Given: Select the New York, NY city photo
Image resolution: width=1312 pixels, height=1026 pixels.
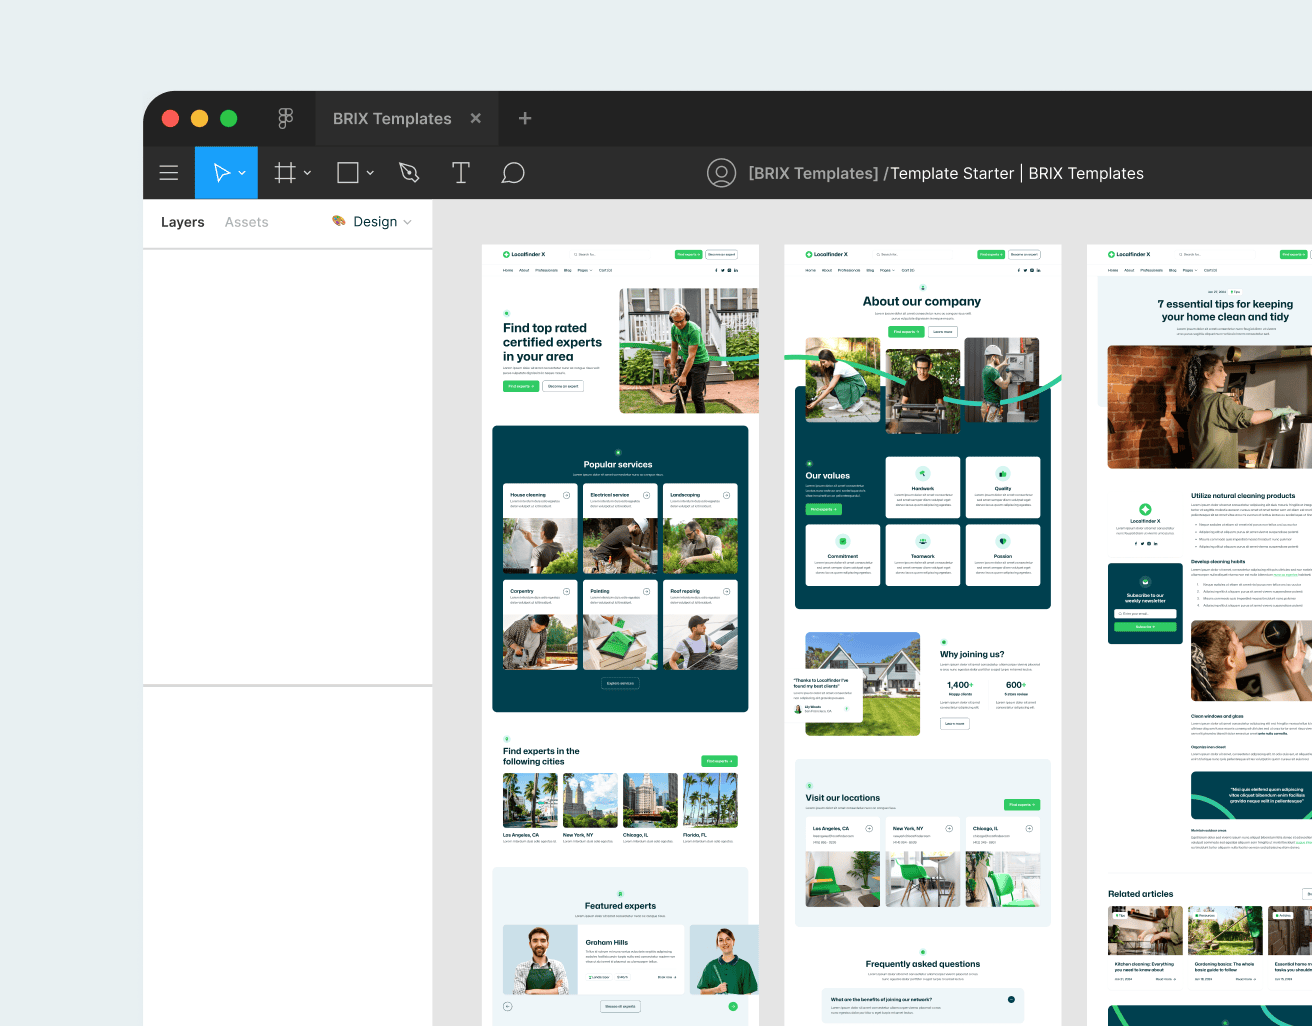Looking at the screenshot, I should [x=590, y=800].
